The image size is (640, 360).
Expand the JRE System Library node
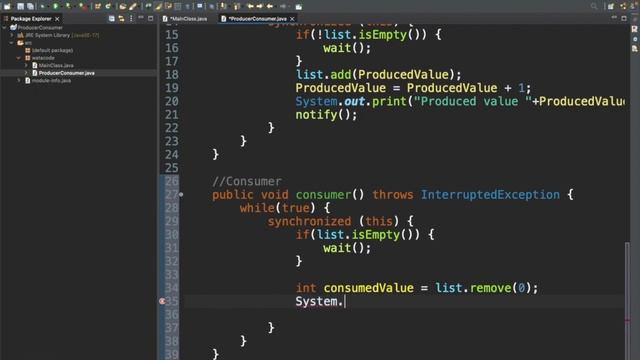12,35
